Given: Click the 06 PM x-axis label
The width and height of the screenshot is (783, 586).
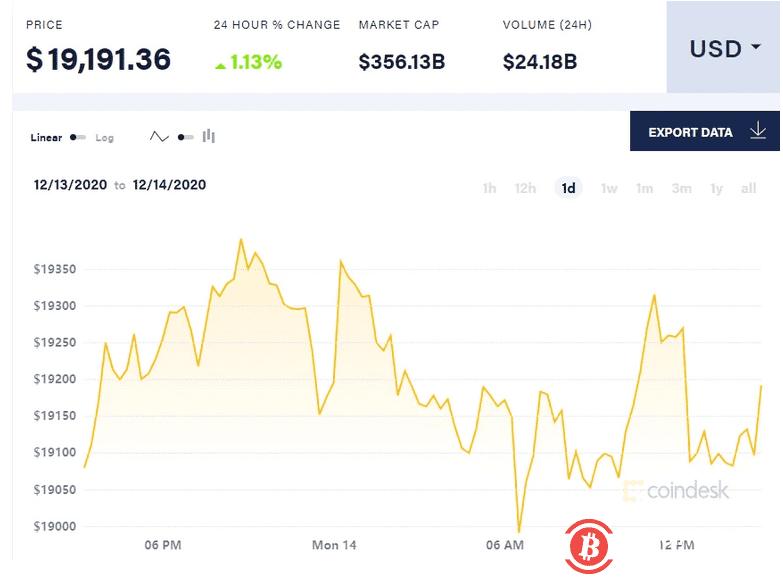Looking at the screenshot, I should pyautogui.click(x=163, y=545).
